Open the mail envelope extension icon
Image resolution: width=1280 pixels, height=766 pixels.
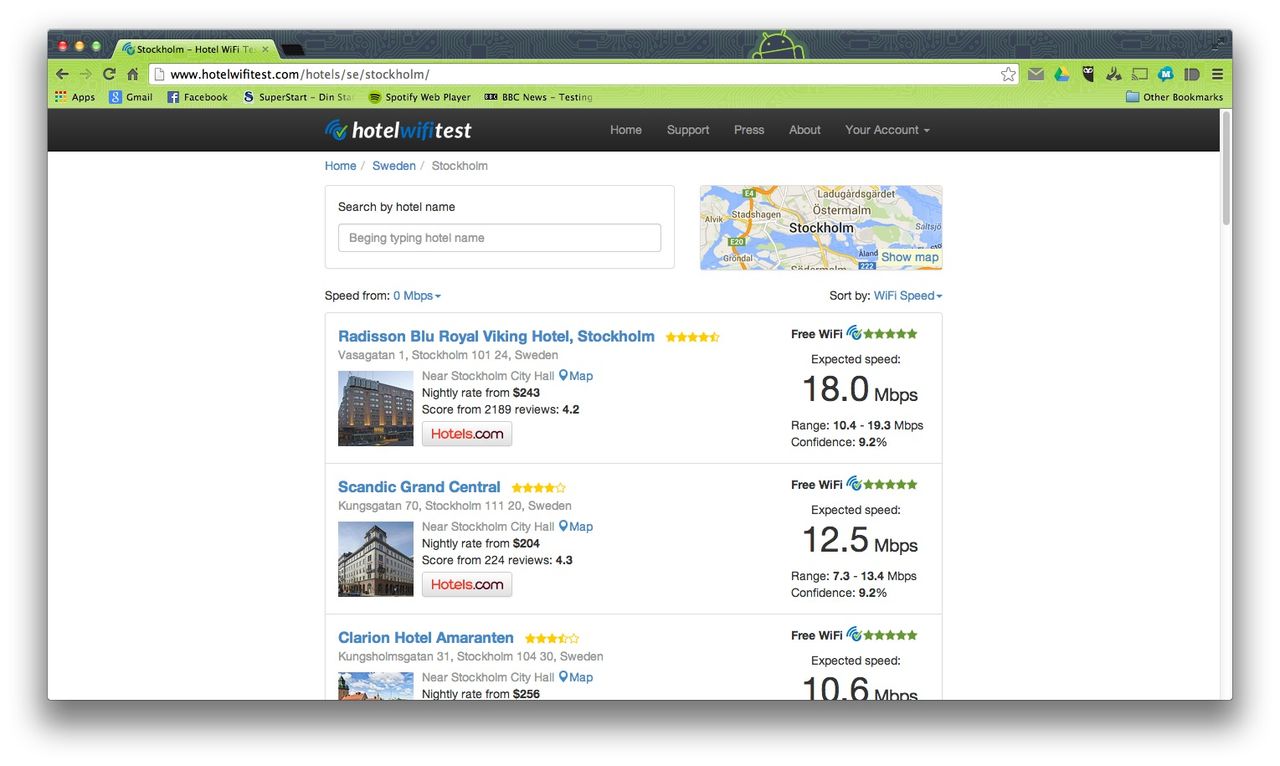tap(1036, 74)
